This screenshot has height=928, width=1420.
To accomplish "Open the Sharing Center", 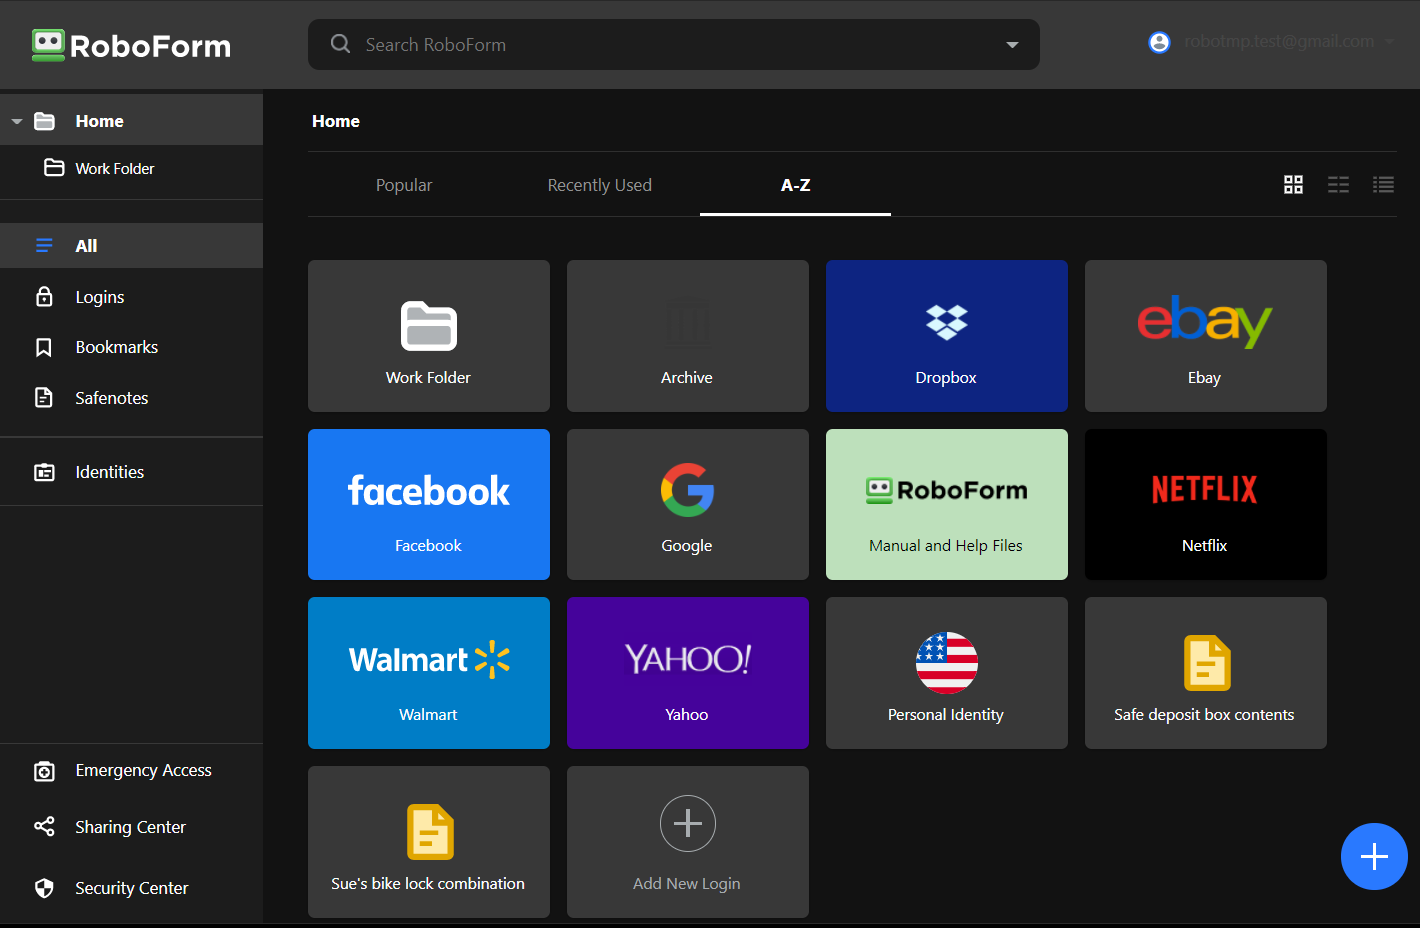I will [x=130, y=827].
